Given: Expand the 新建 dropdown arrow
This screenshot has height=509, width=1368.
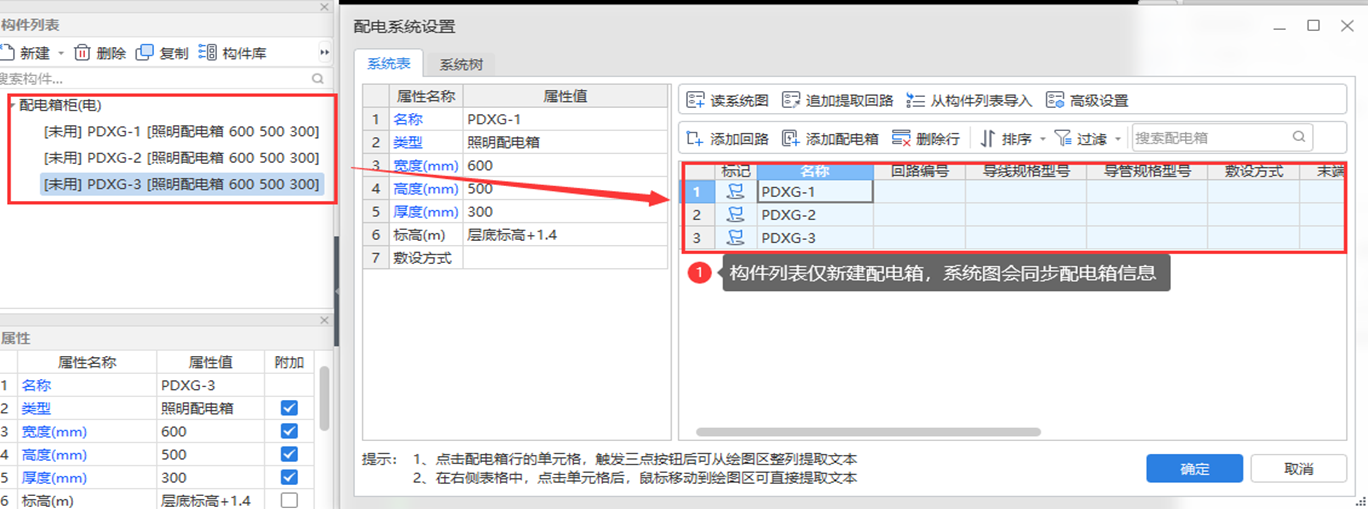Looking at the screenshot, I should coord(60,53).
